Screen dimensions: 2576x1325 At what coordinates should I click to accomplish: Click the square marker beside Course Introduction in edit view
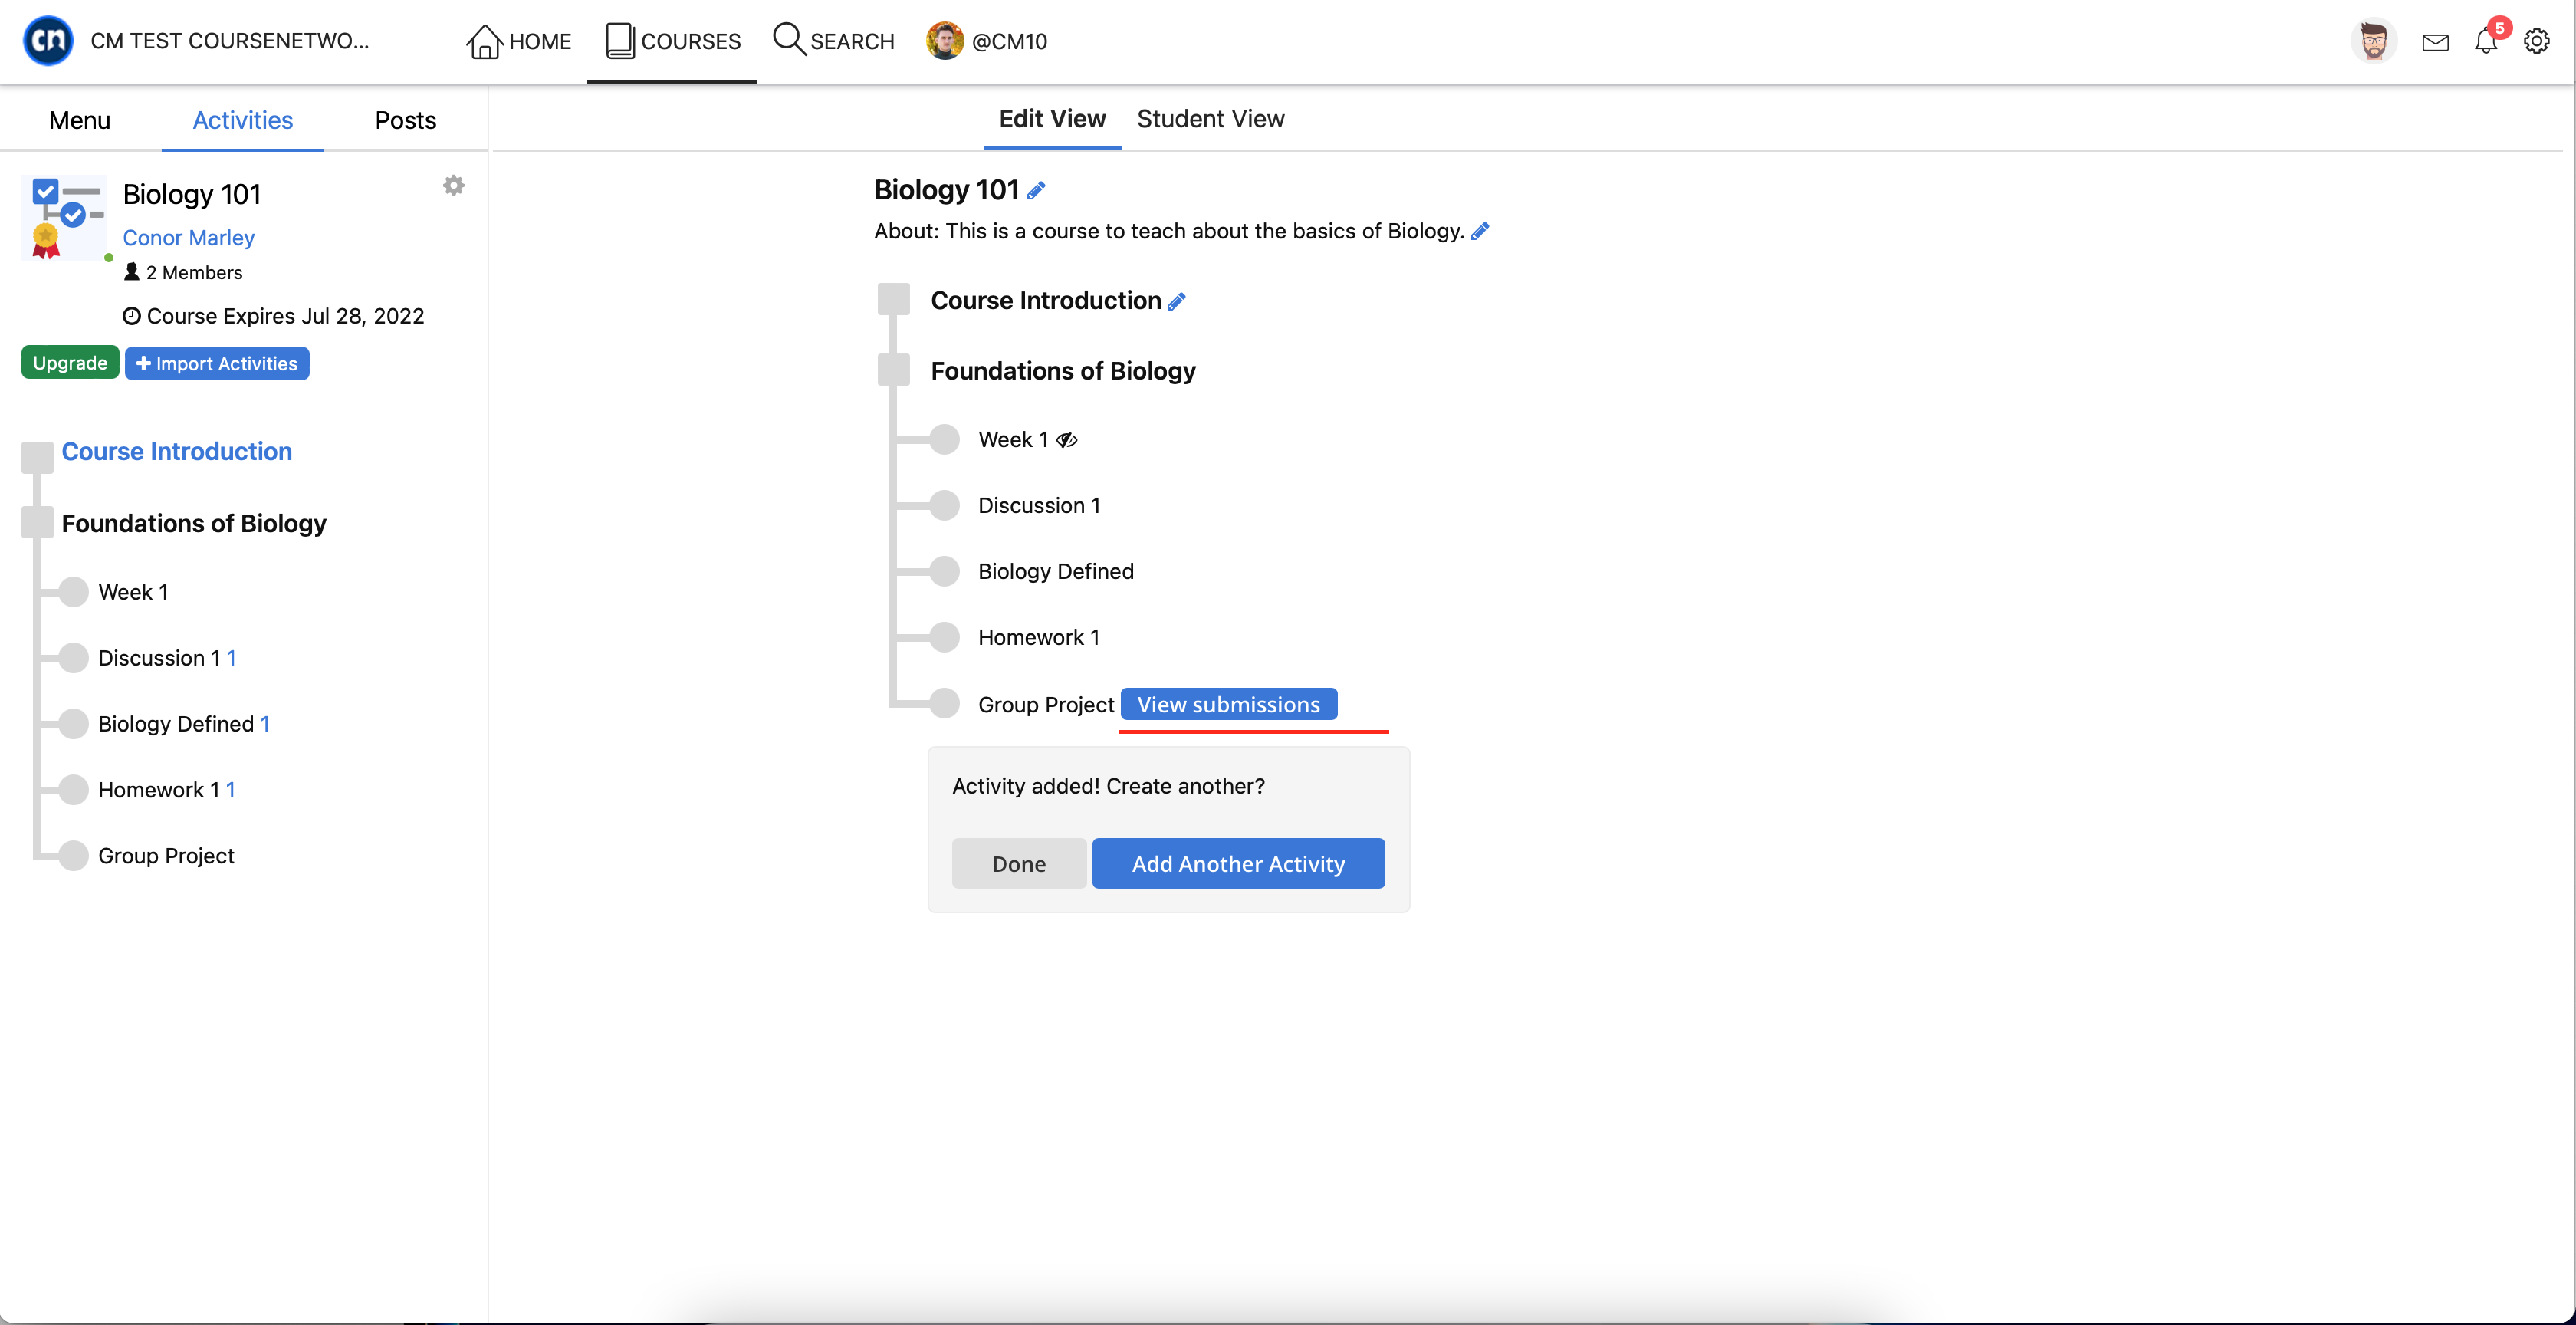point(893,299)
